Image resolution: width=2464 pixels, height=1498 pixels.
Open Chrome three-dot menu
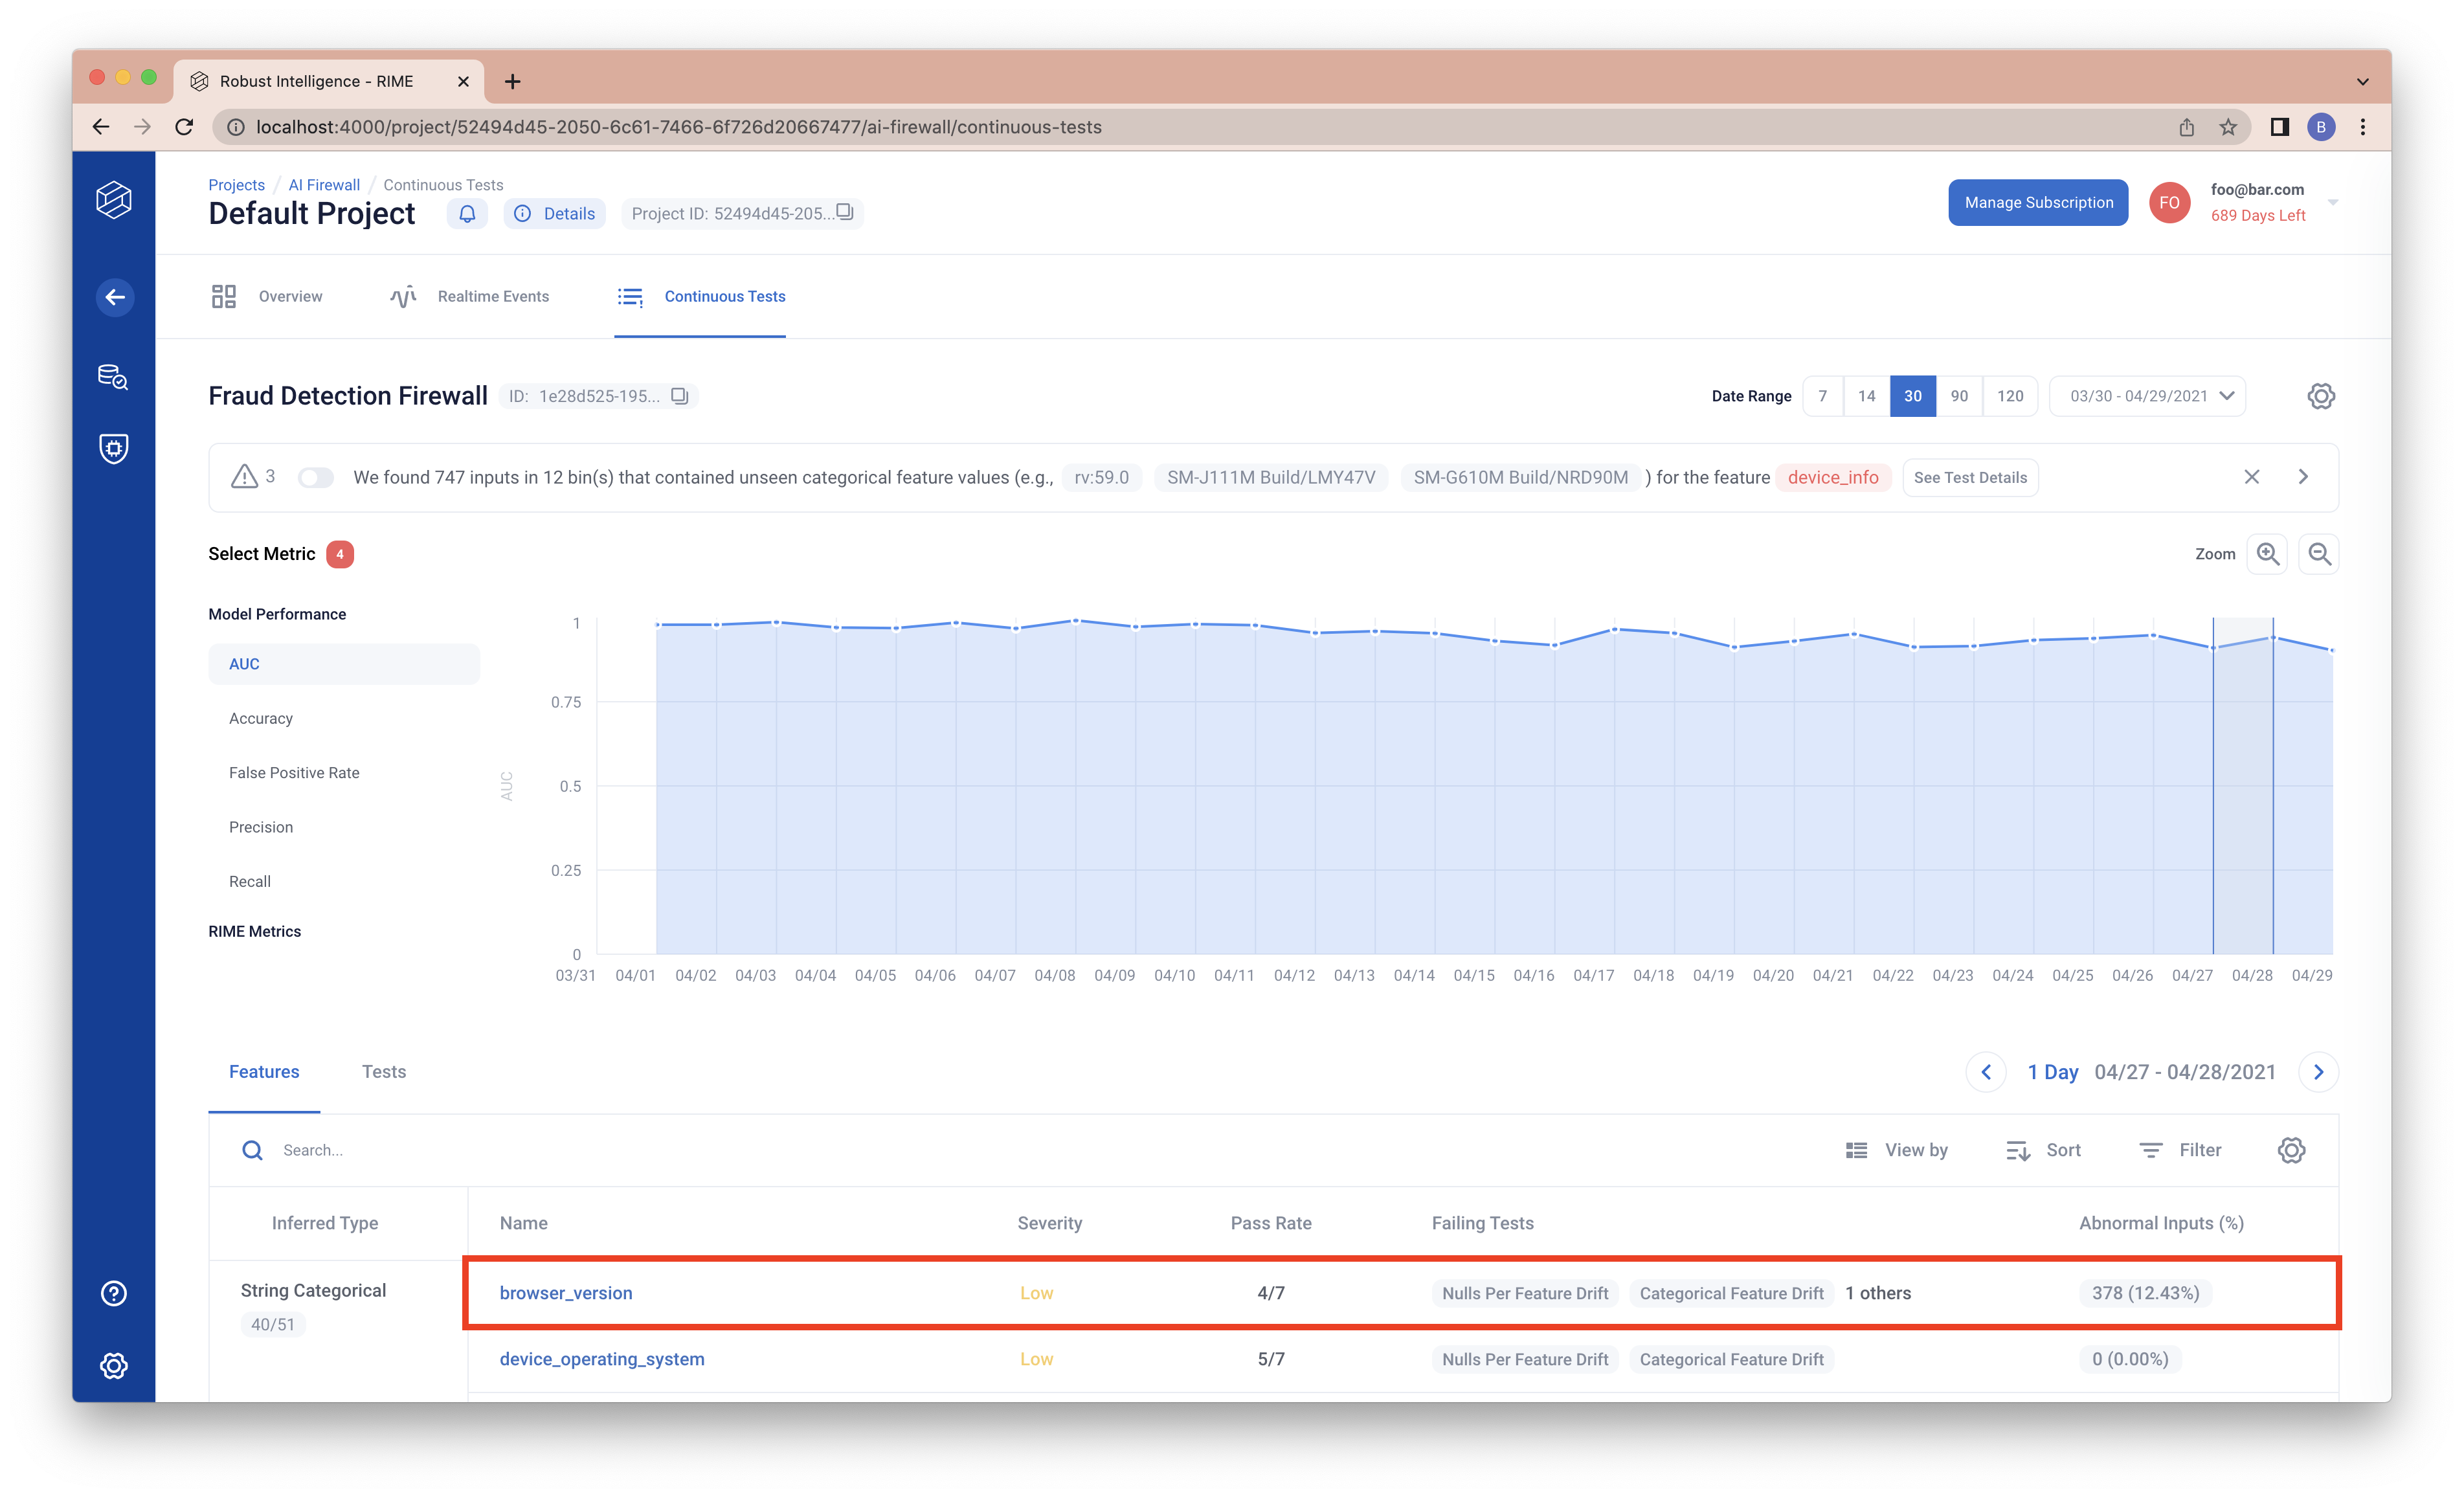pyautogui.click(x=2362, y=127)
